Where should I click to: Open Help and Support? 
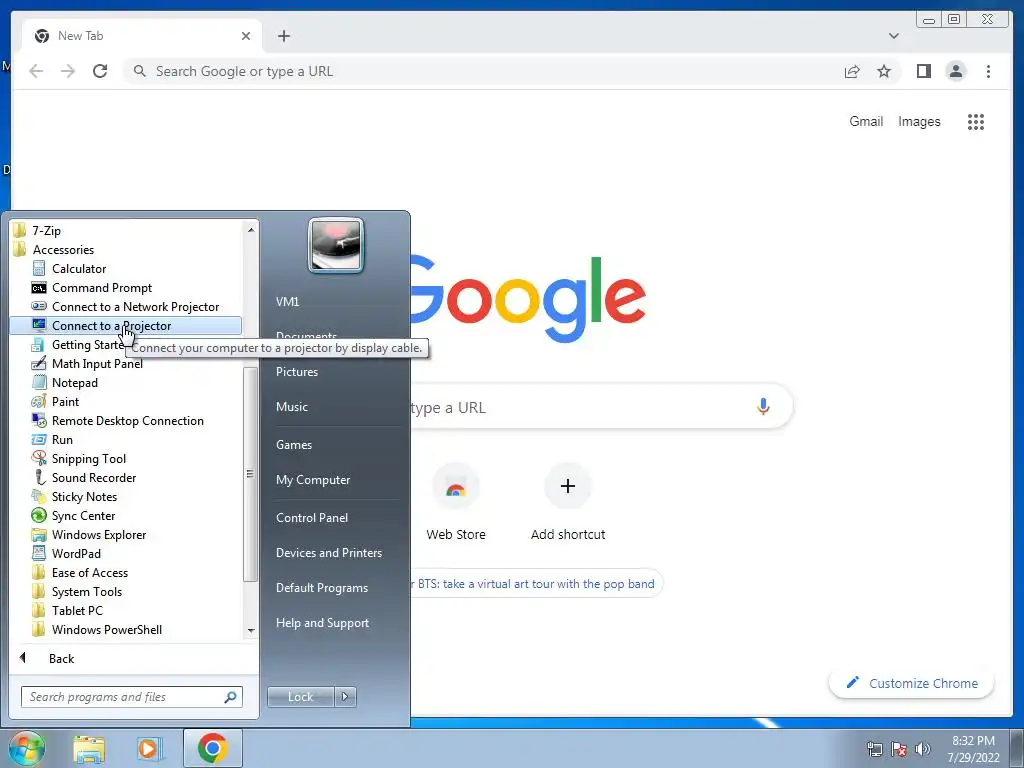pos(322,623)
